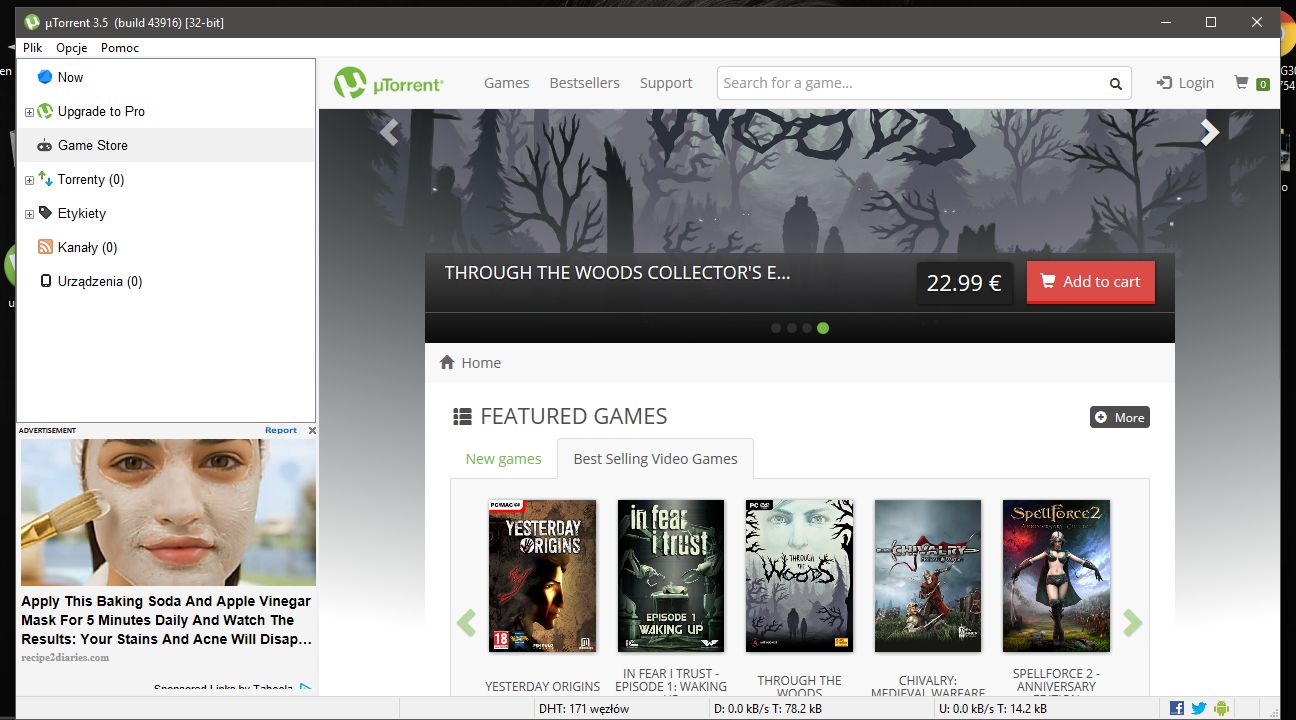Click the search magnifier icon
The image size is (1296, 720).
1115,83
